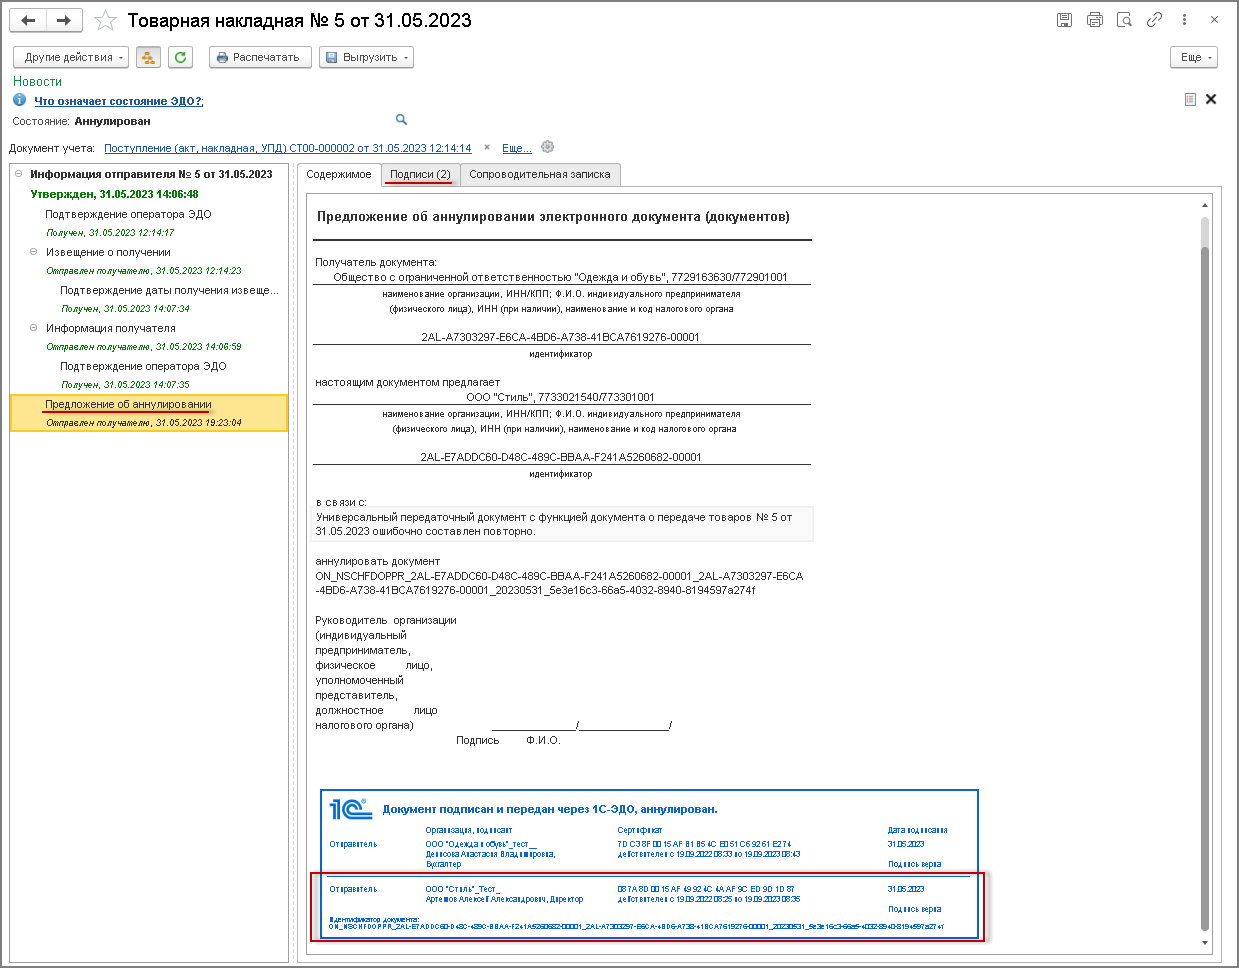Go forward with the right arrow button
This screenshot has height=968, width=1239.
[x=64, y=20]
